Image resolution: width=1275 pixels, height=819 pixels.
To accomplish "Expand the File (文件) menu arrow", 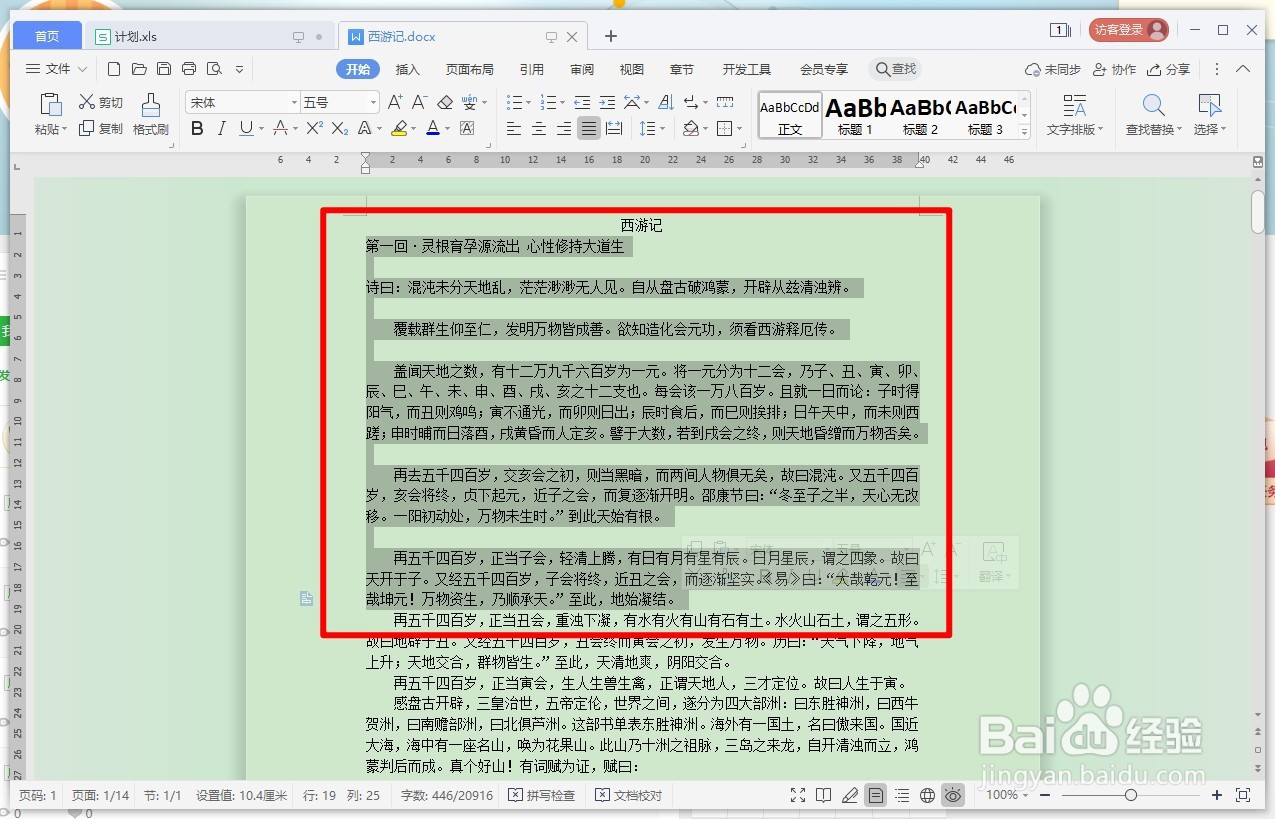I will [x=82, y=69].
